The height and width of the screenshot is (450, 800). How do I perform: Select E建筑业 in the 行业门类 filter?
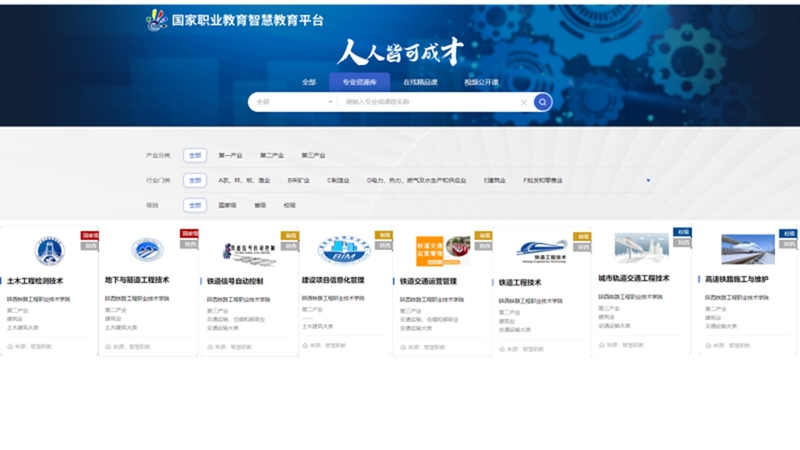496,181
